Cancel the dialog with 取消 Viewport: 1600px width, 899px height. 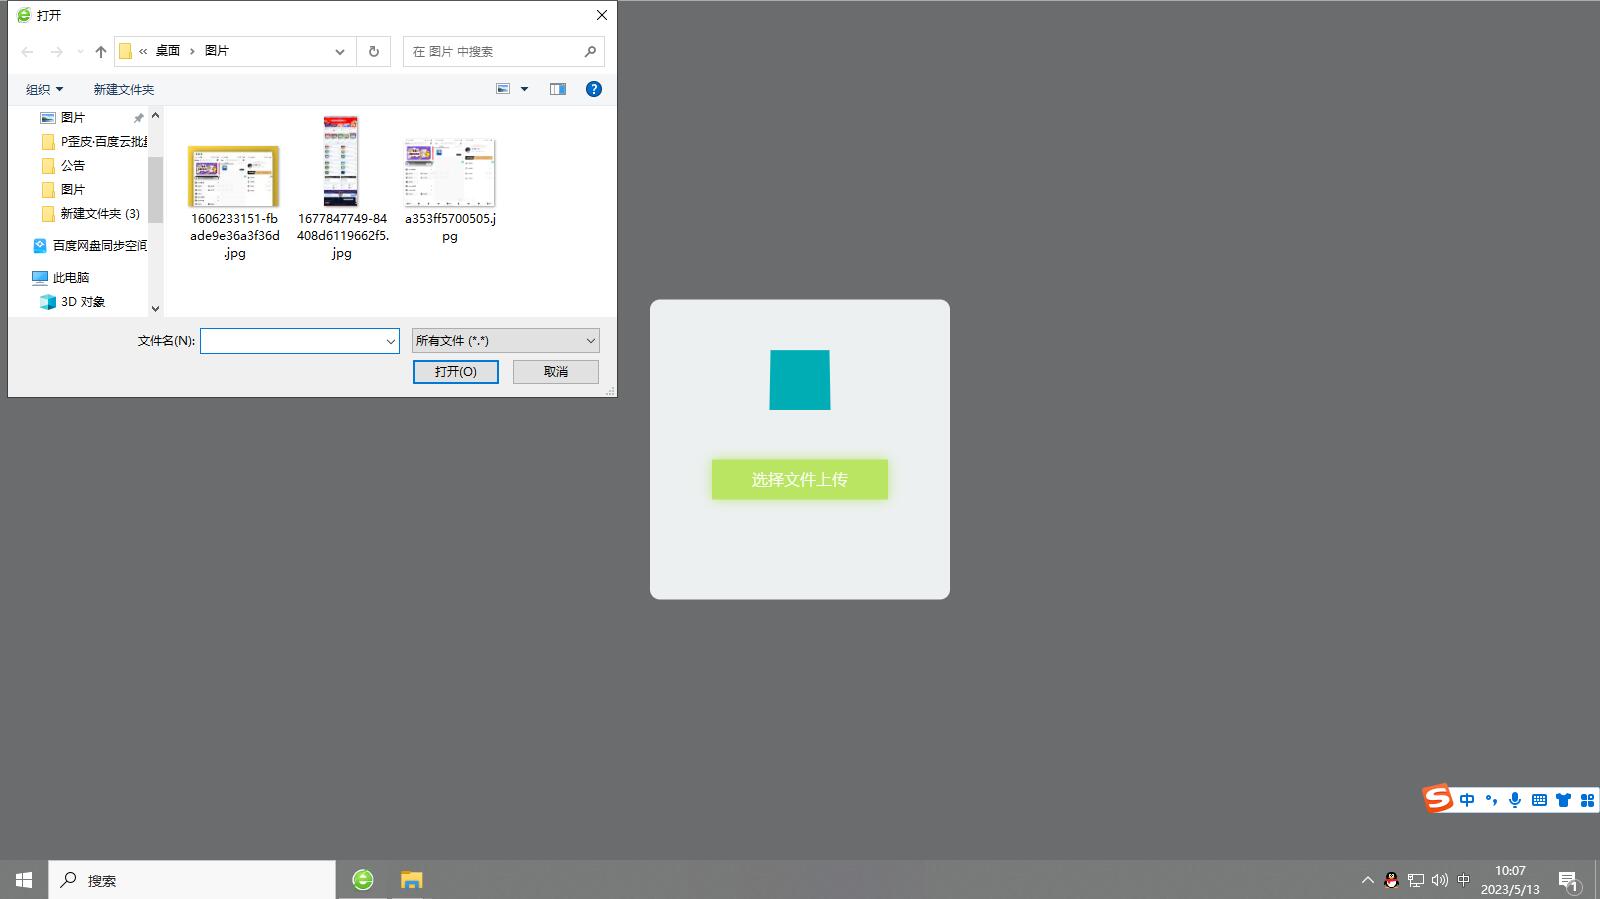coord(556,372)
